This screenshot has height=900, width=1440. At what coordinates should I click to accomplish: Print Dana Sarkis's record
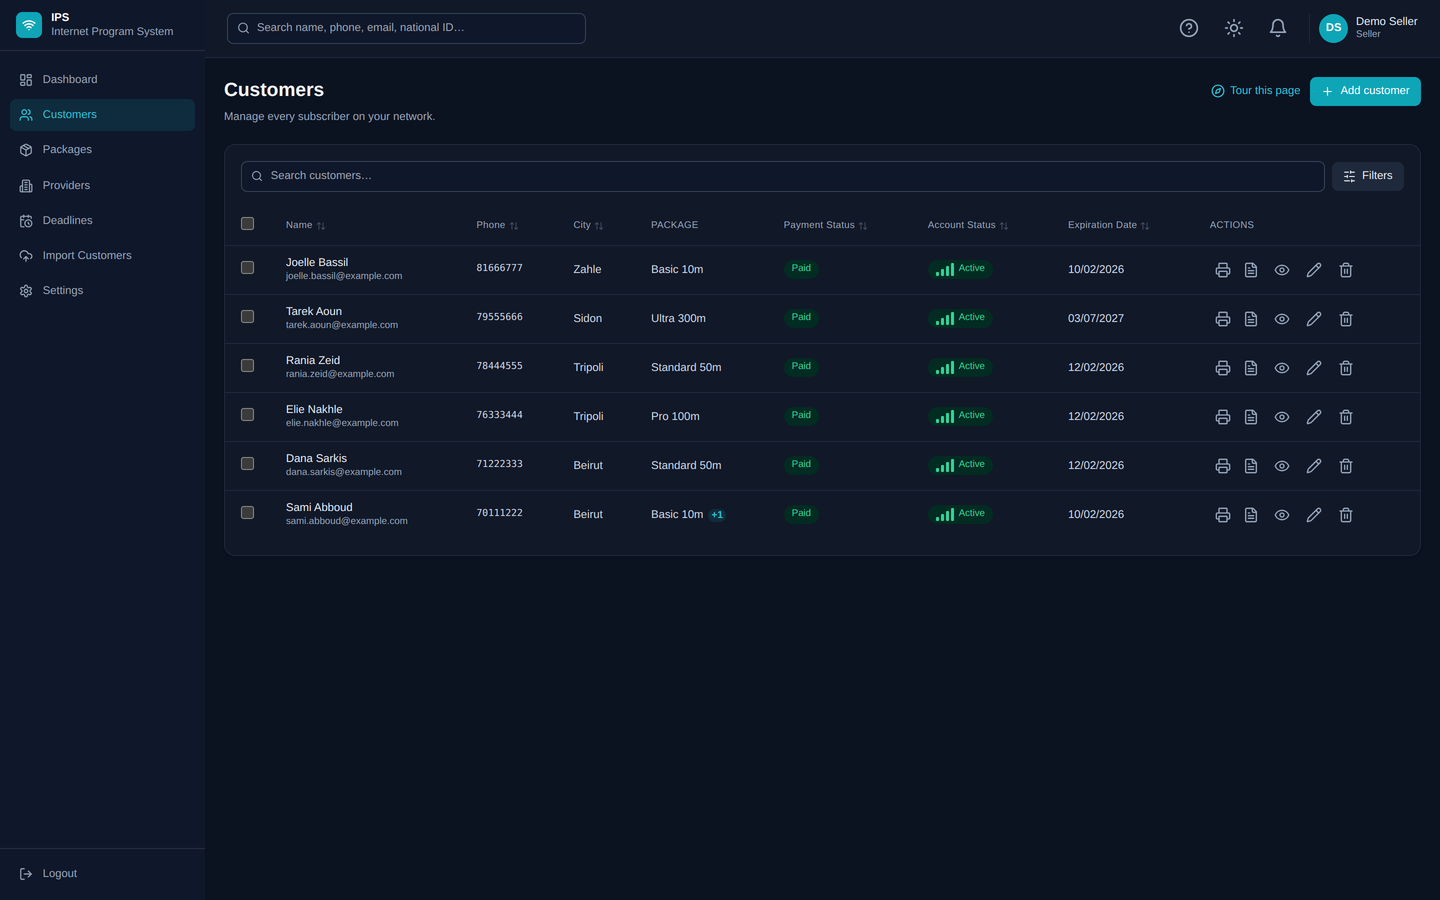click(1222, 466)
